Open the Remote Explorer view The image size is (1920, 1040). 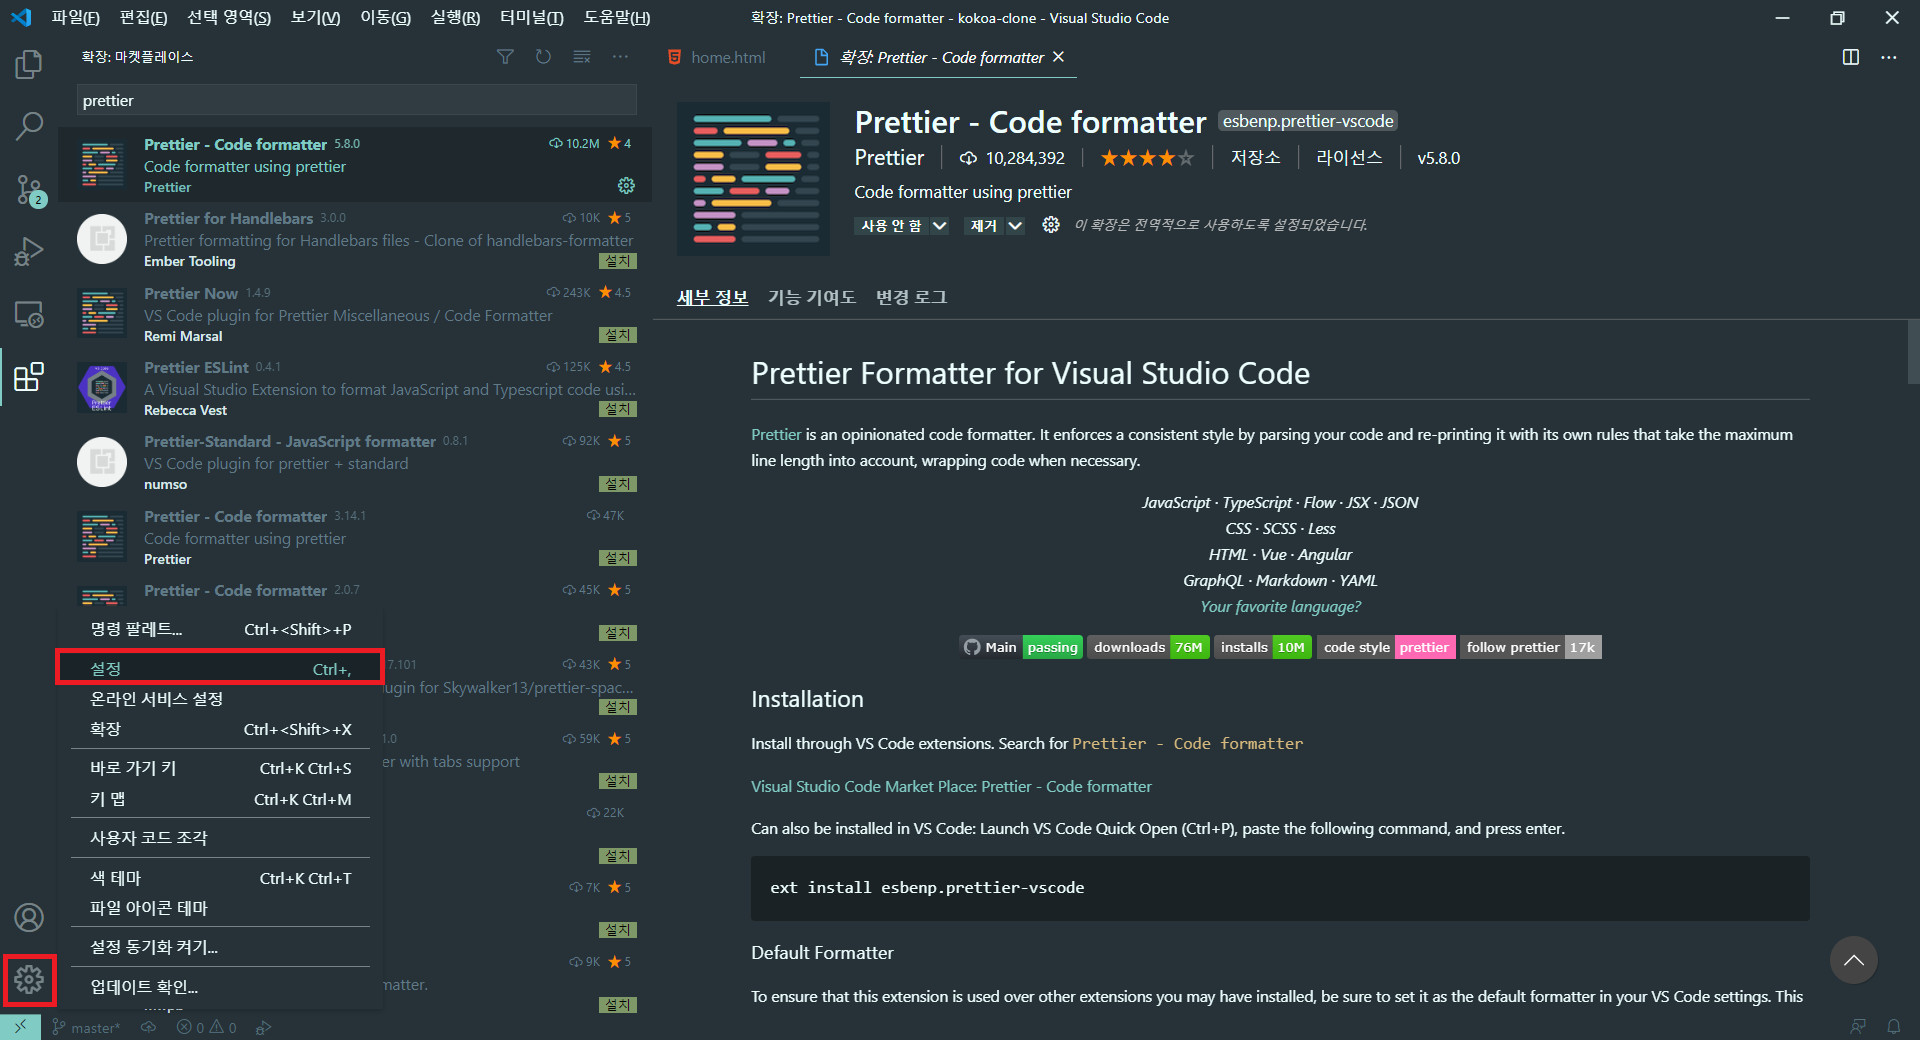(29, 314)
